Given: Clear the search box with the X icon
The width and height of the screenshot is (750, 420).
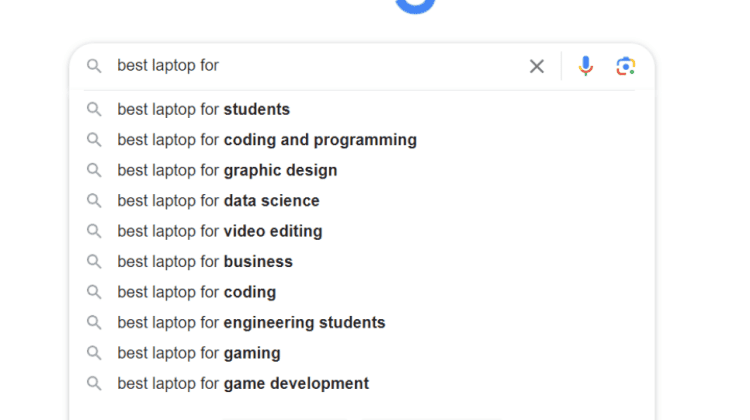Looking at the screenshot, I should [x=537, y=66].
